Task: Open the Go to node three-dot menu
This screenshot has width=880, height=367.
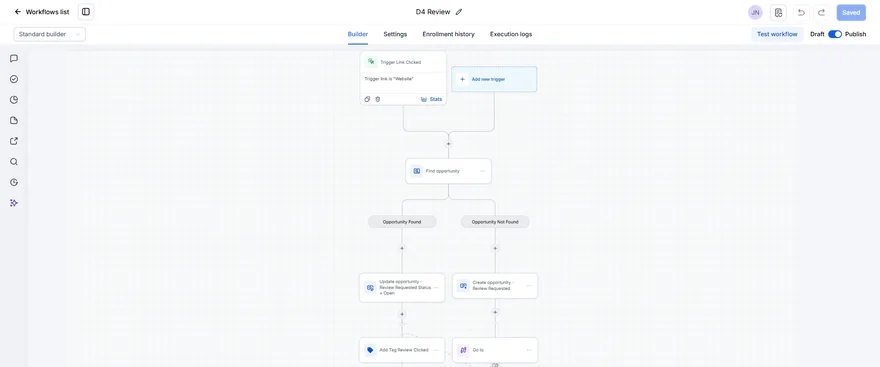Action: (529, 350)
